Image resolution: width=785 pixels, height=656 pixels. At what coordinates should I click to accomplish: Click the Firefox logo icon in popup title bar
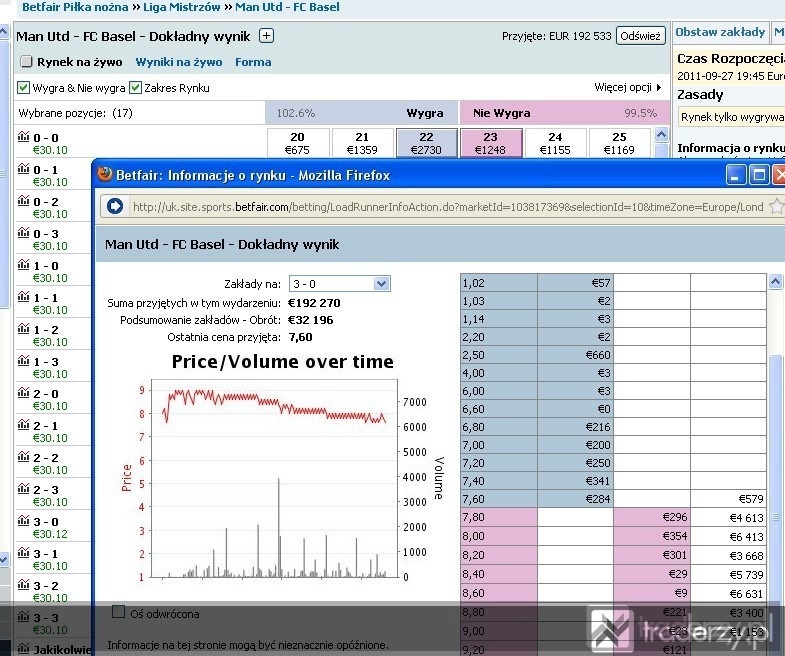tap(105, 174)
